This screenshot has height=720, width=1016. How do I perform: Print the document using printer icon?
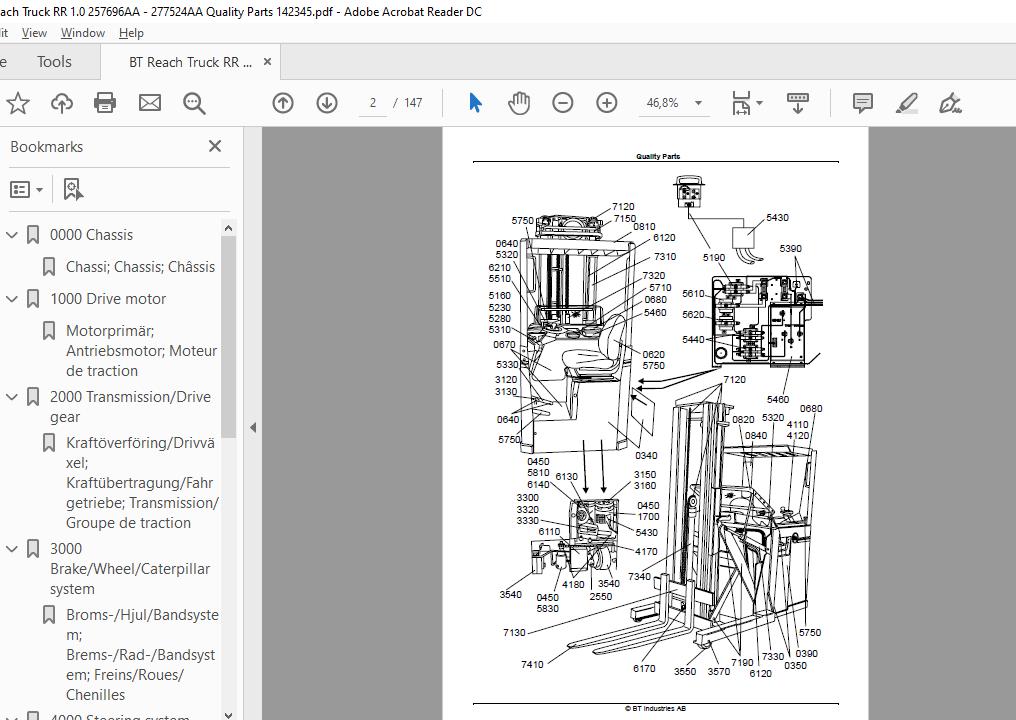click(x=105, y=103)
